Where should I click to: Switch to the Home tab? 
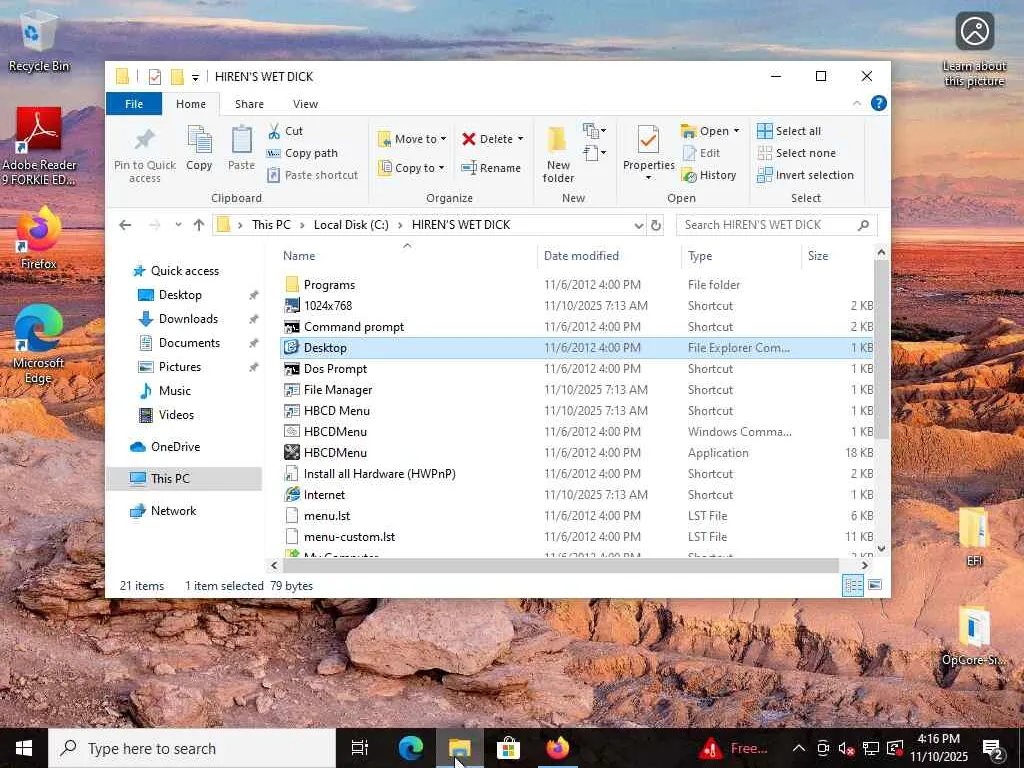[x=191, y=104]
